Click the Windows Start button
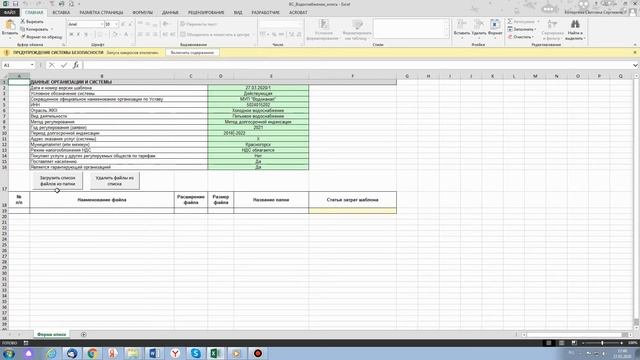This screenshot has height=360, width=640. [x=8, y=353]
